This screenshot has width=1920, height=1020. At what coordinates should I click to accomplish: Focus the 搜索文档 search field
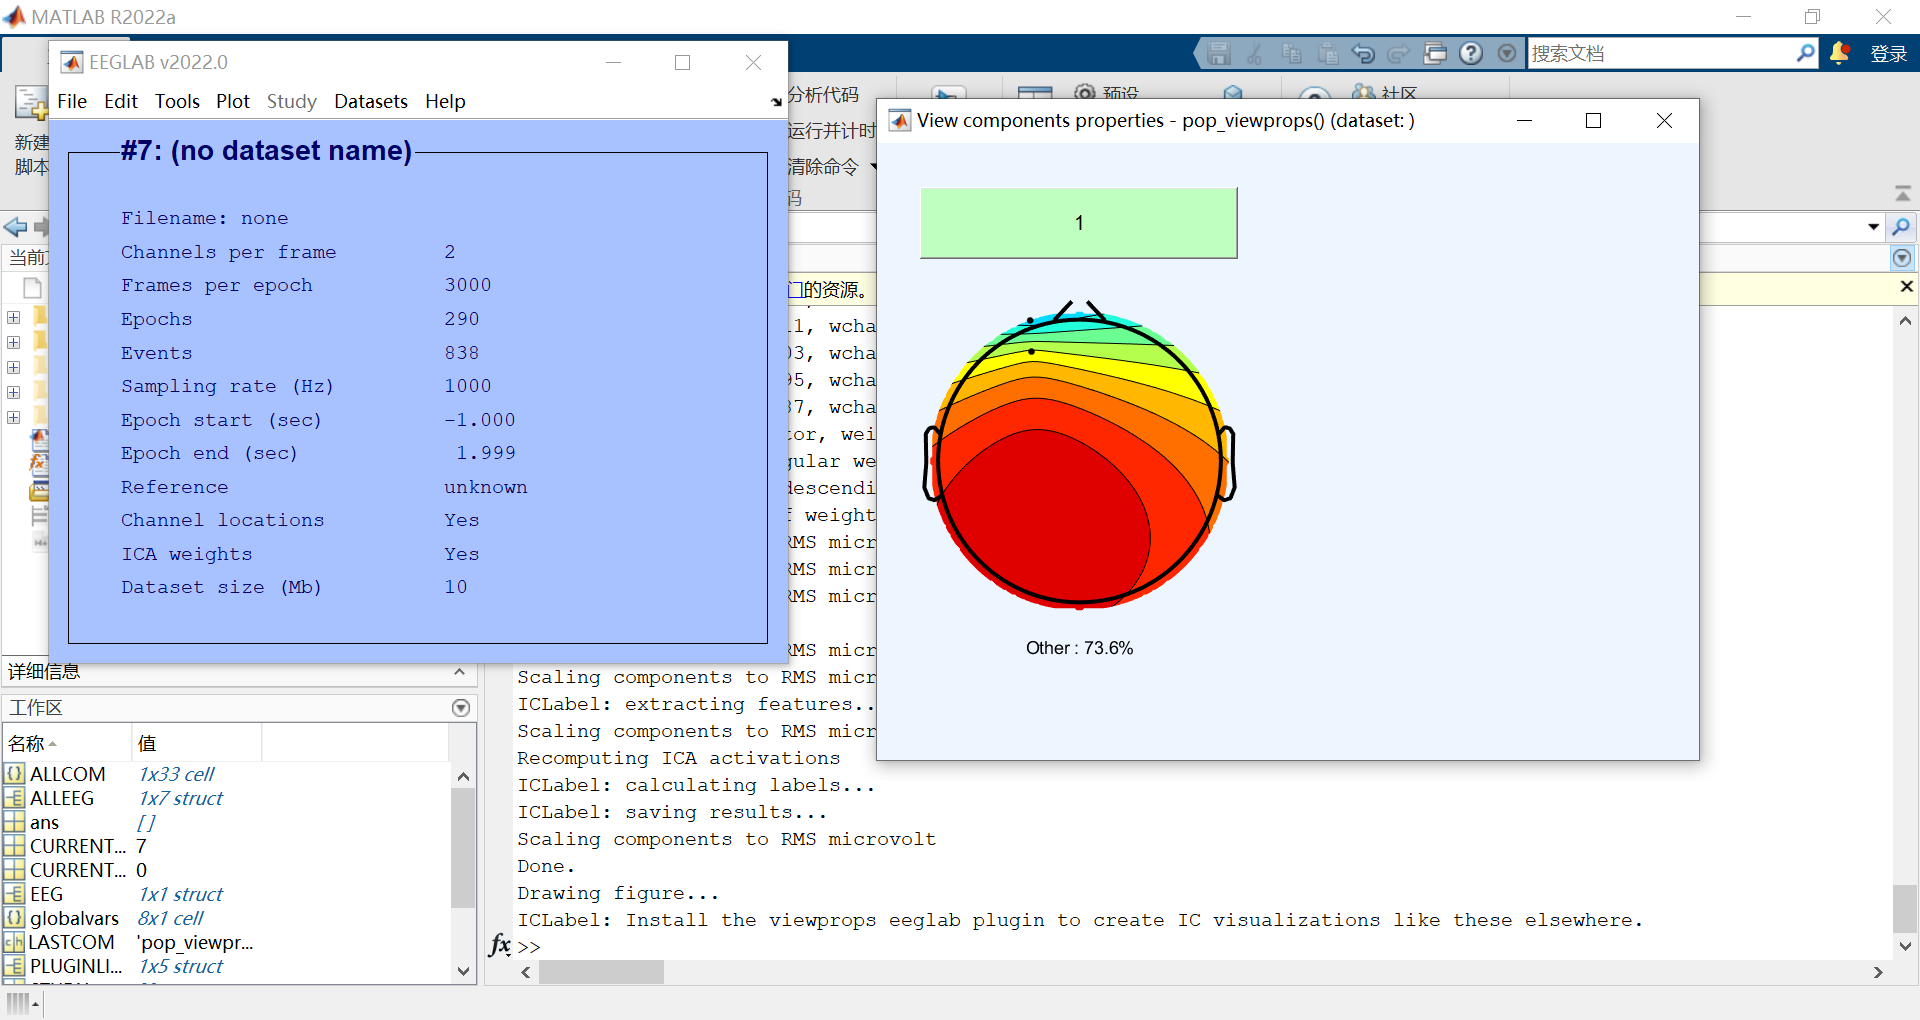point(1660,54)
